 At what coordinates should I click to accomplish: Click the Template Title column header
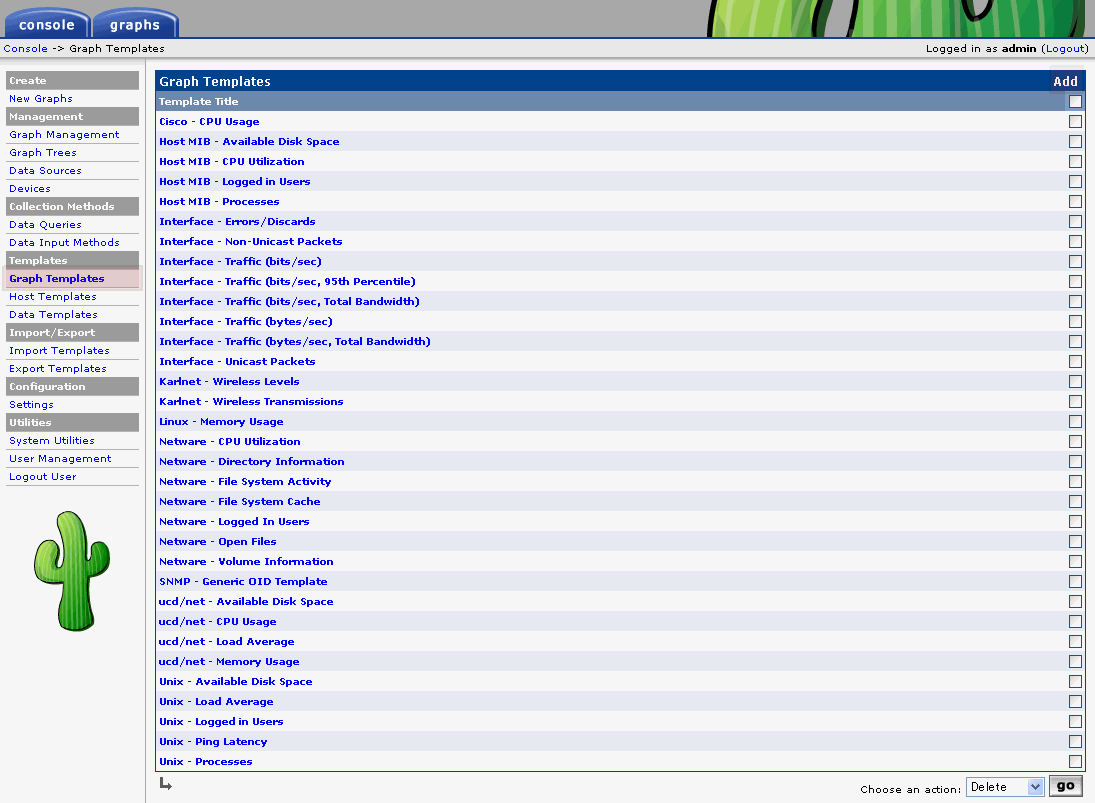[x=199, y=102]
